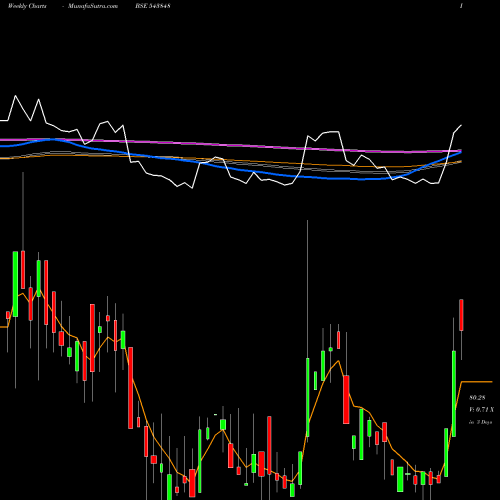This screenshot has height=500, width=500.
Task: Click the 'BSE 543848' ticker text
Action: point(153,6)
